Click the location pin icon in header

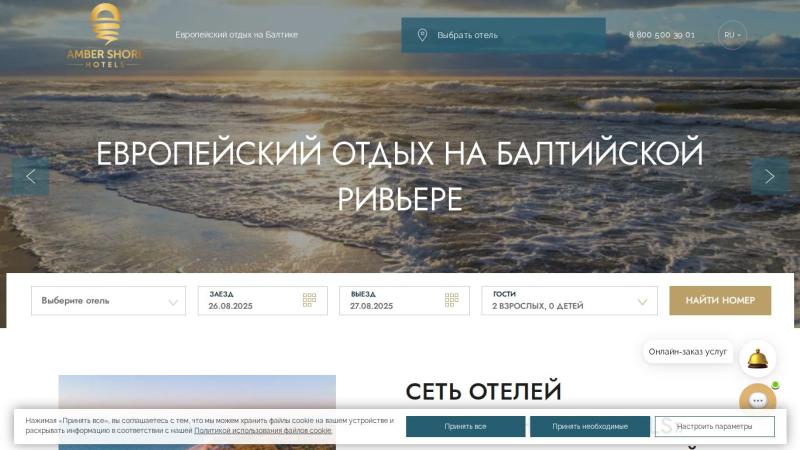click(x=422, y=35)
